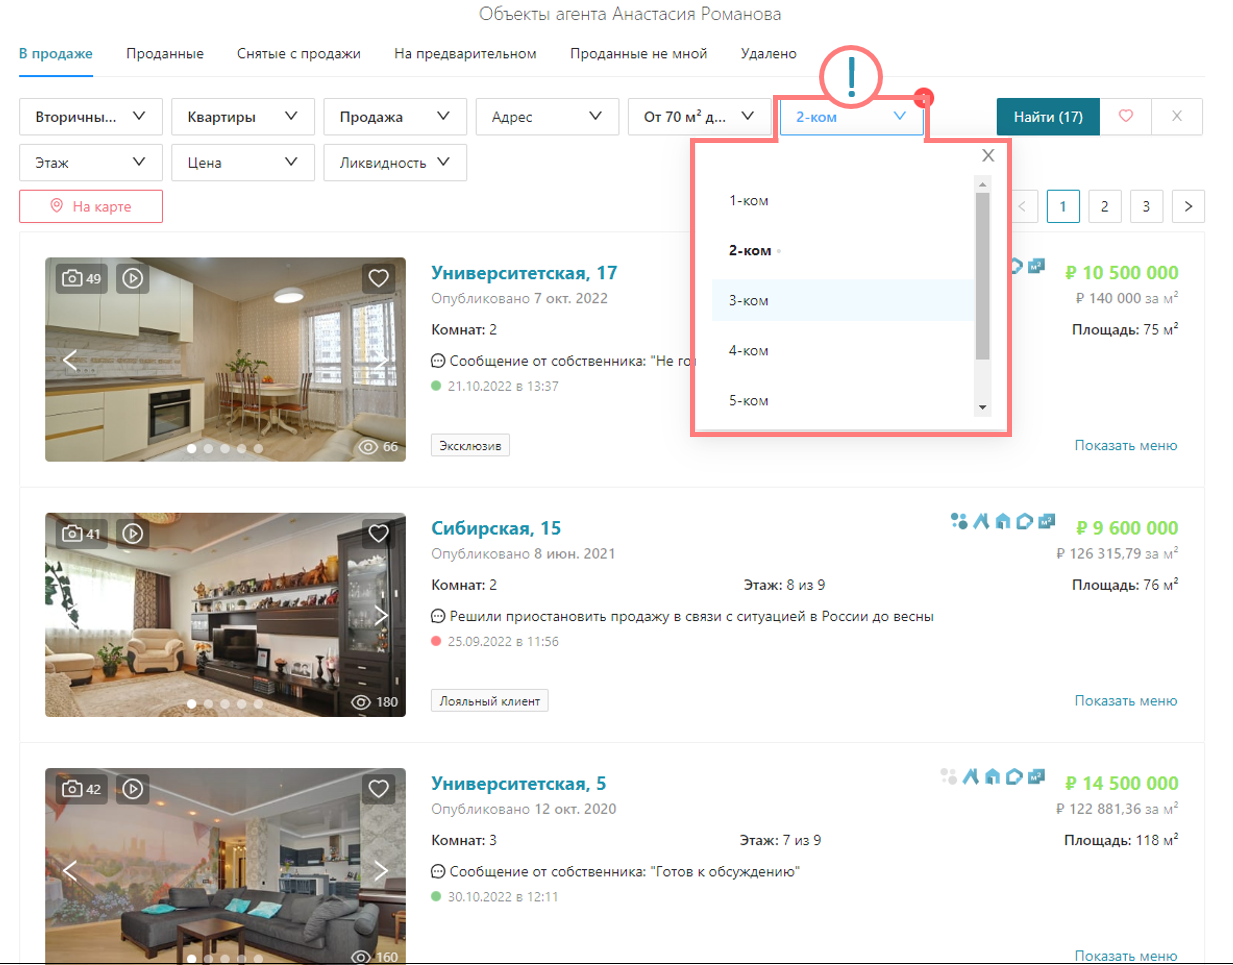The height and width of the screenshot is (965, 1233).
Task: Add Сибирская, 15 listing to favorites
Action: pos(378,534)
